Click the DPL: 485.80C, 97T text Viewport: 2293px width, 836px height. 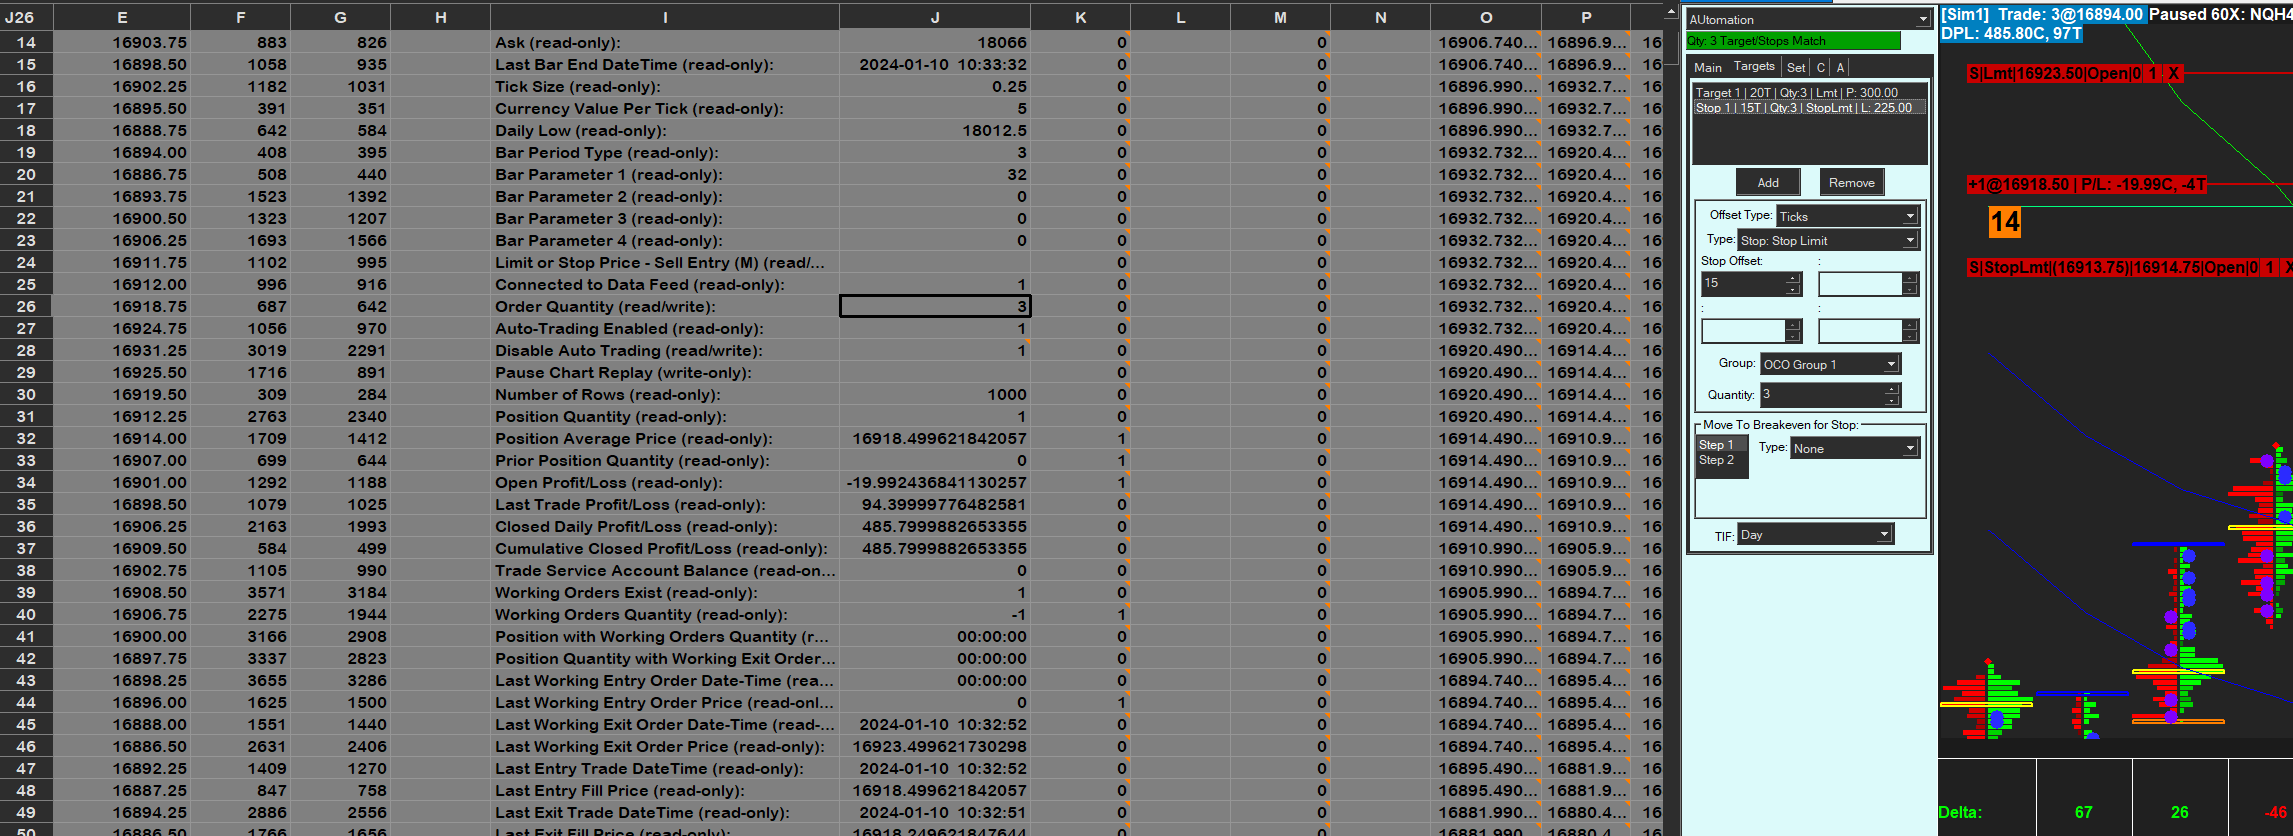click(x=2011, y=34)
